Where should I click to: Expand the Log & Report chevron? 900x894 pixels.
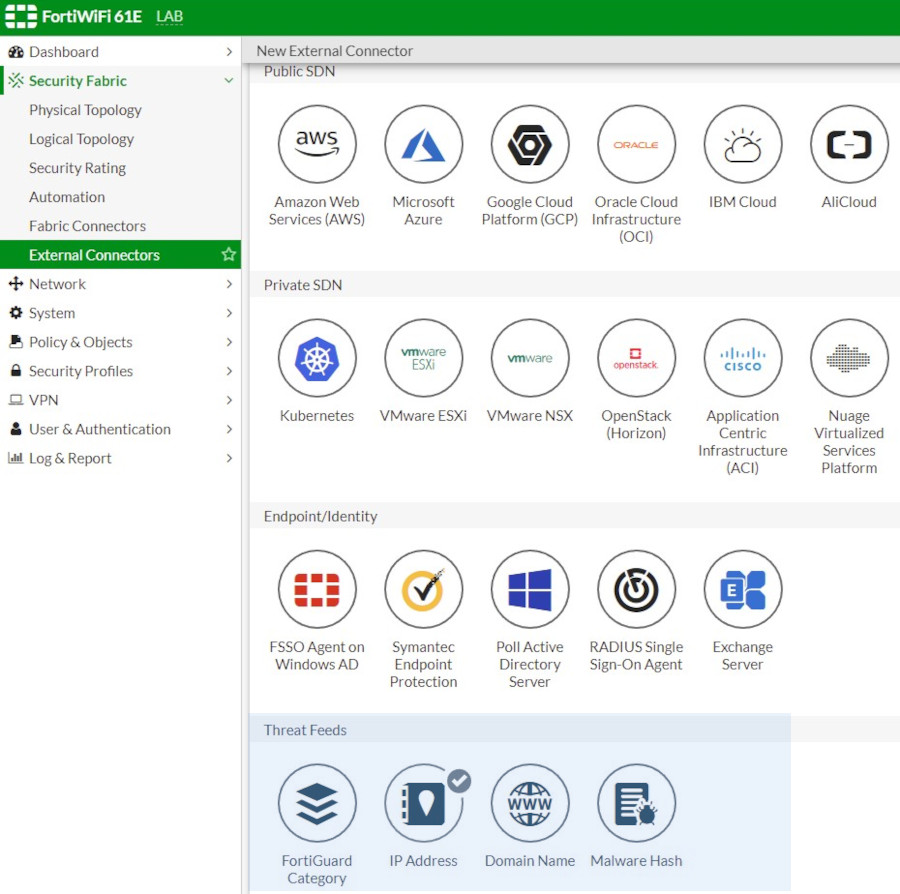229,458
